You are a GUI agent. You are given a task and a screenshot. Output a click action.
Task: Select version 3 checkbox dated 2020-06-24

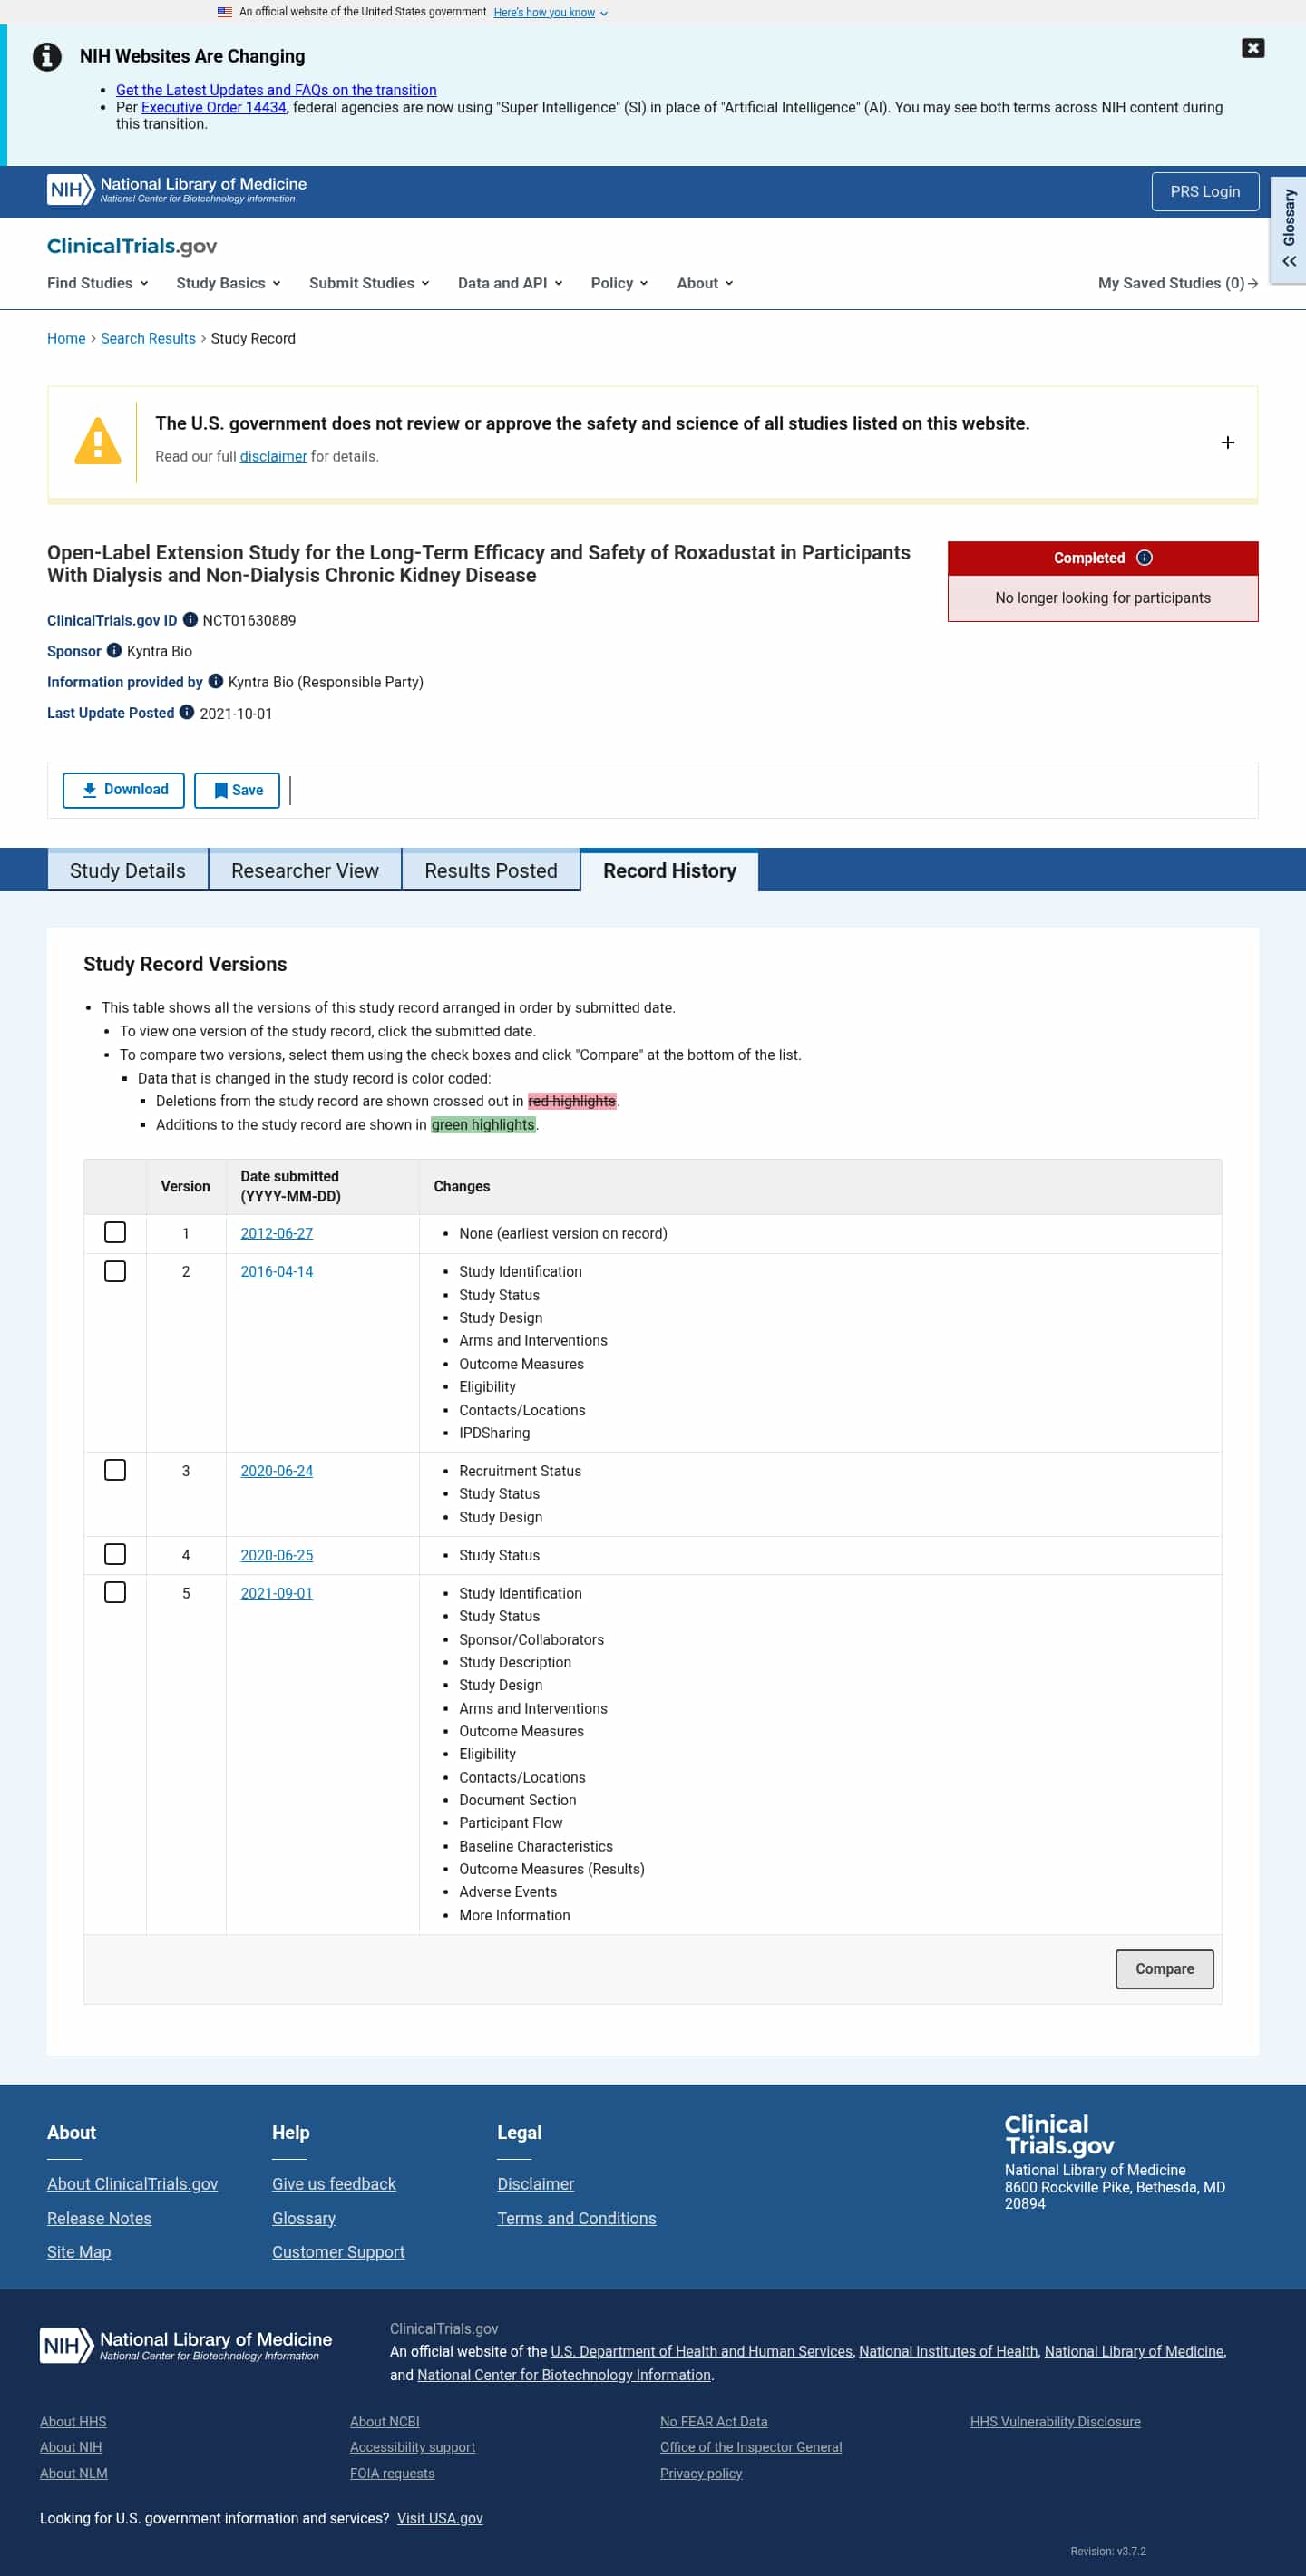(x=115, y=1469)
